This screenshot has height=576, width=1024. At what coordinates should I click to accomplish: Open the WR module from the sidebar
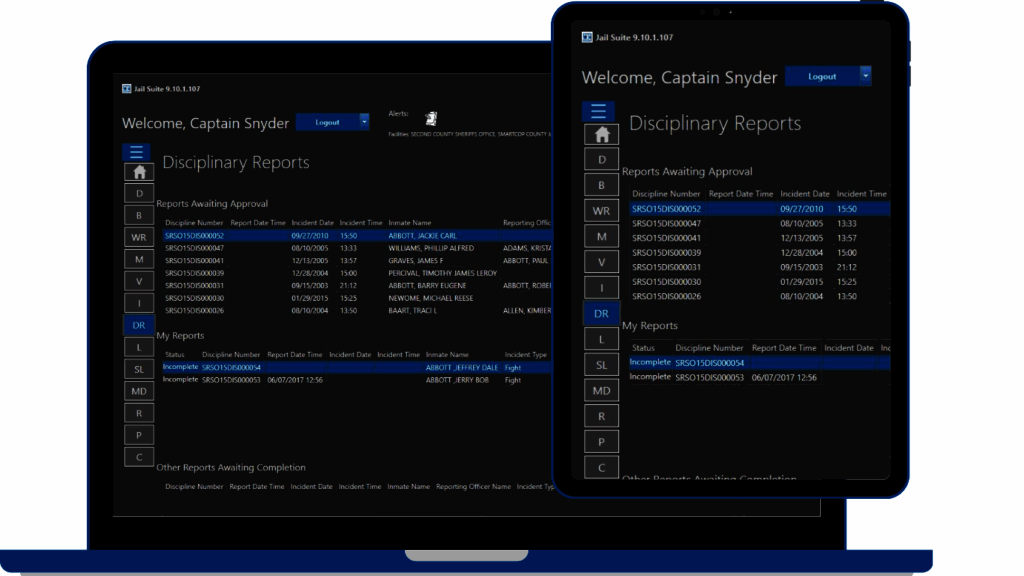coord(138,238)
